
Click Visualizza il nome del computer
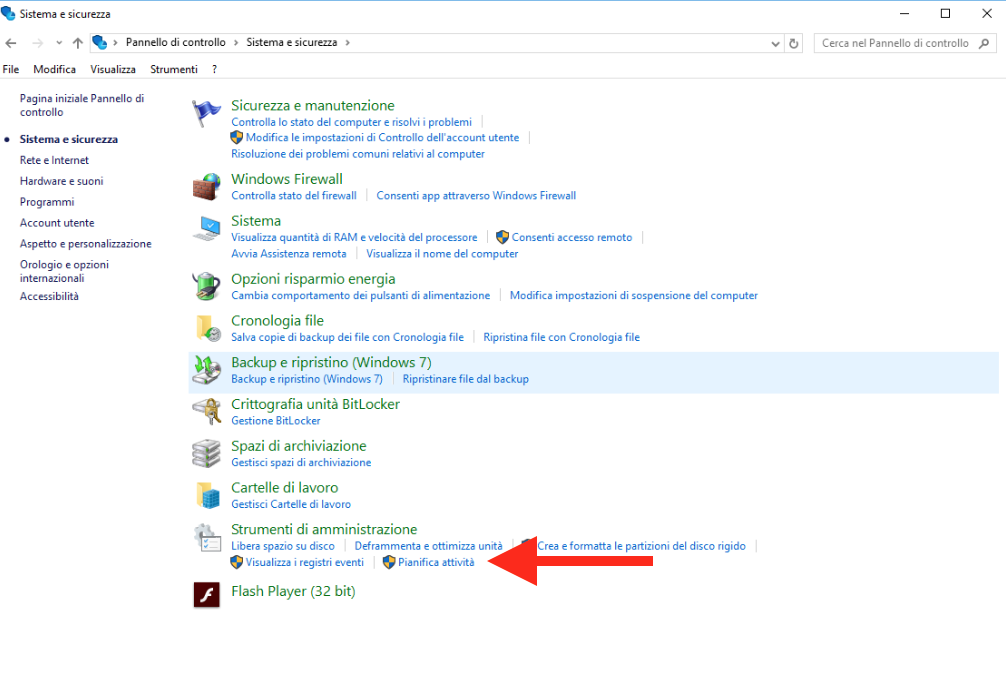pyautogui.click(x=442, y=254)
